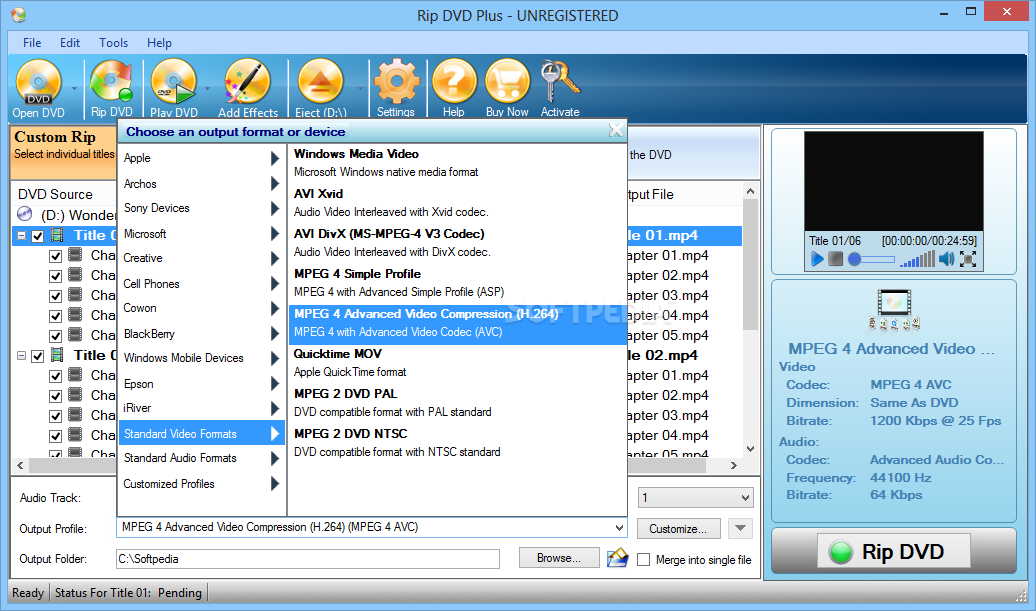
Task: Open the Help menu
Action: pyautogui.click(x=159, y=43)
